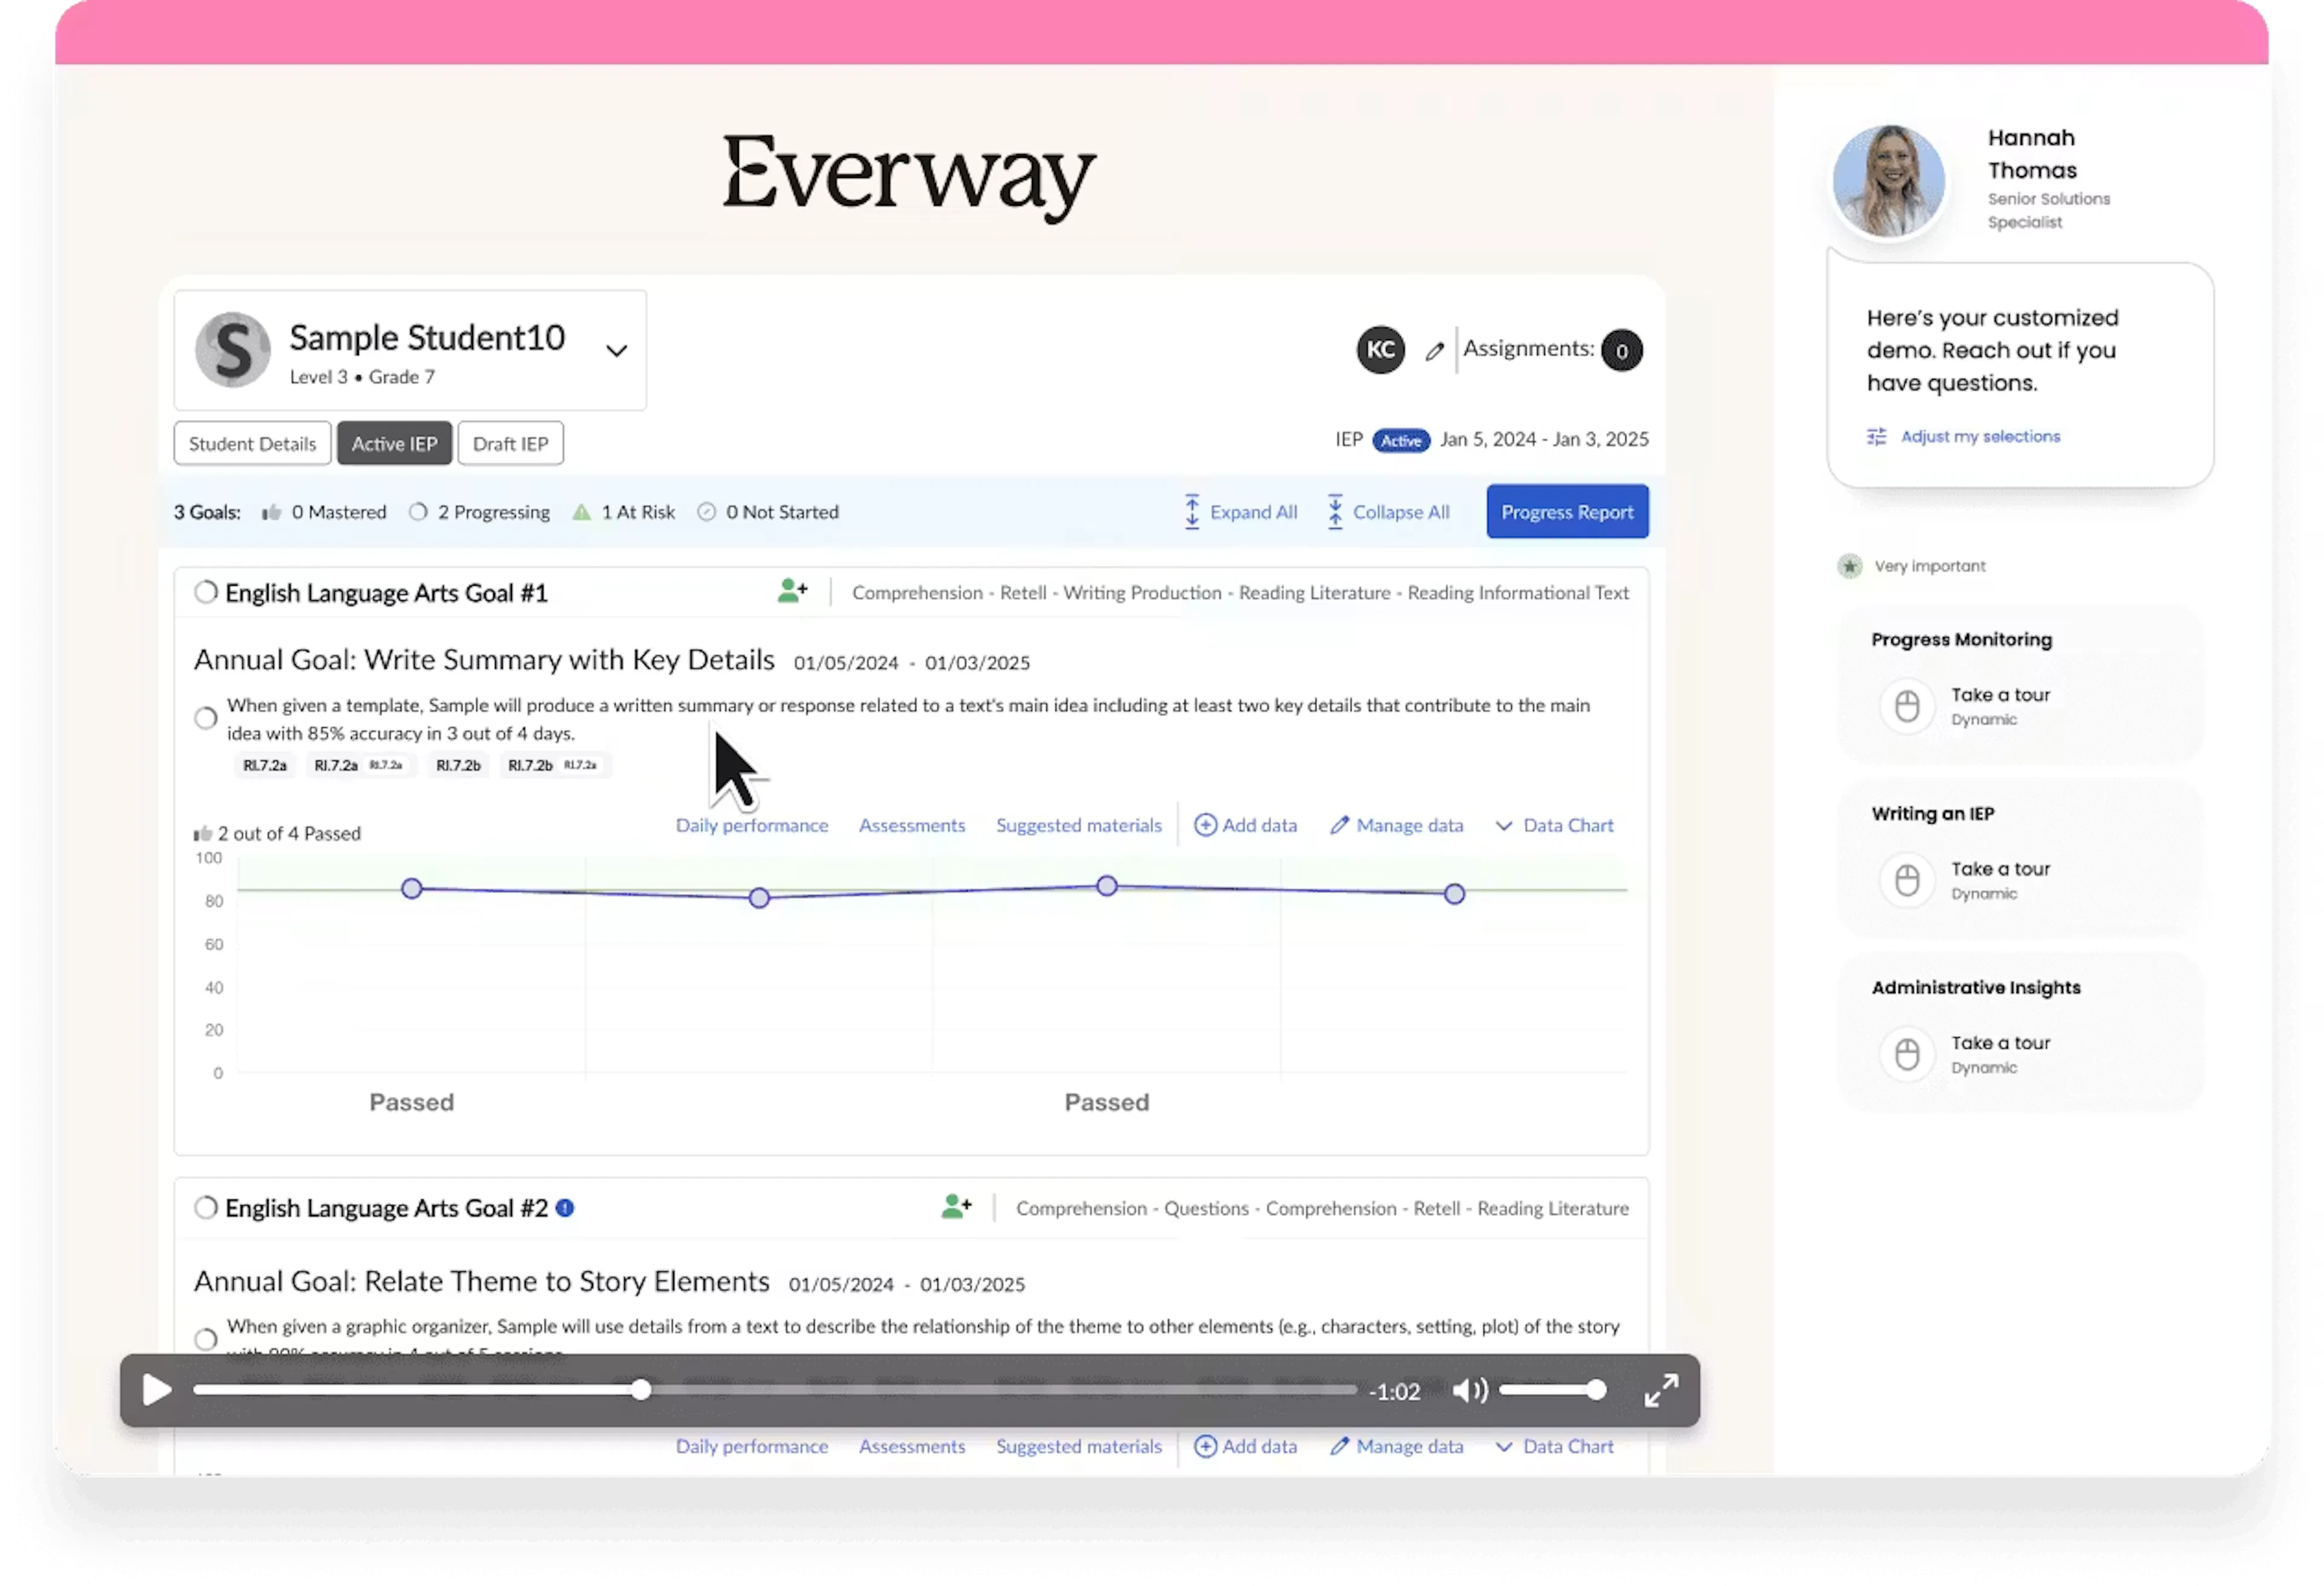The image size is (2324, 1586).
Task: Click Hannah Thomas's profile photo
Action: pyautogui.click(x=1888, y=181)
